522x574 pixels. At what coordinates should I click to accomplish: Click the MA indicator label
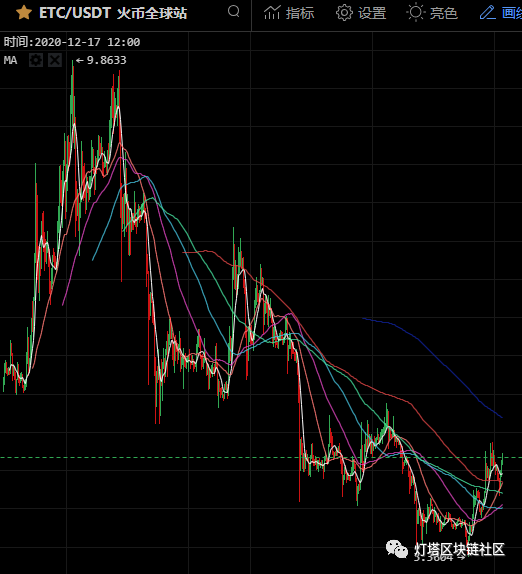point(10,60)
